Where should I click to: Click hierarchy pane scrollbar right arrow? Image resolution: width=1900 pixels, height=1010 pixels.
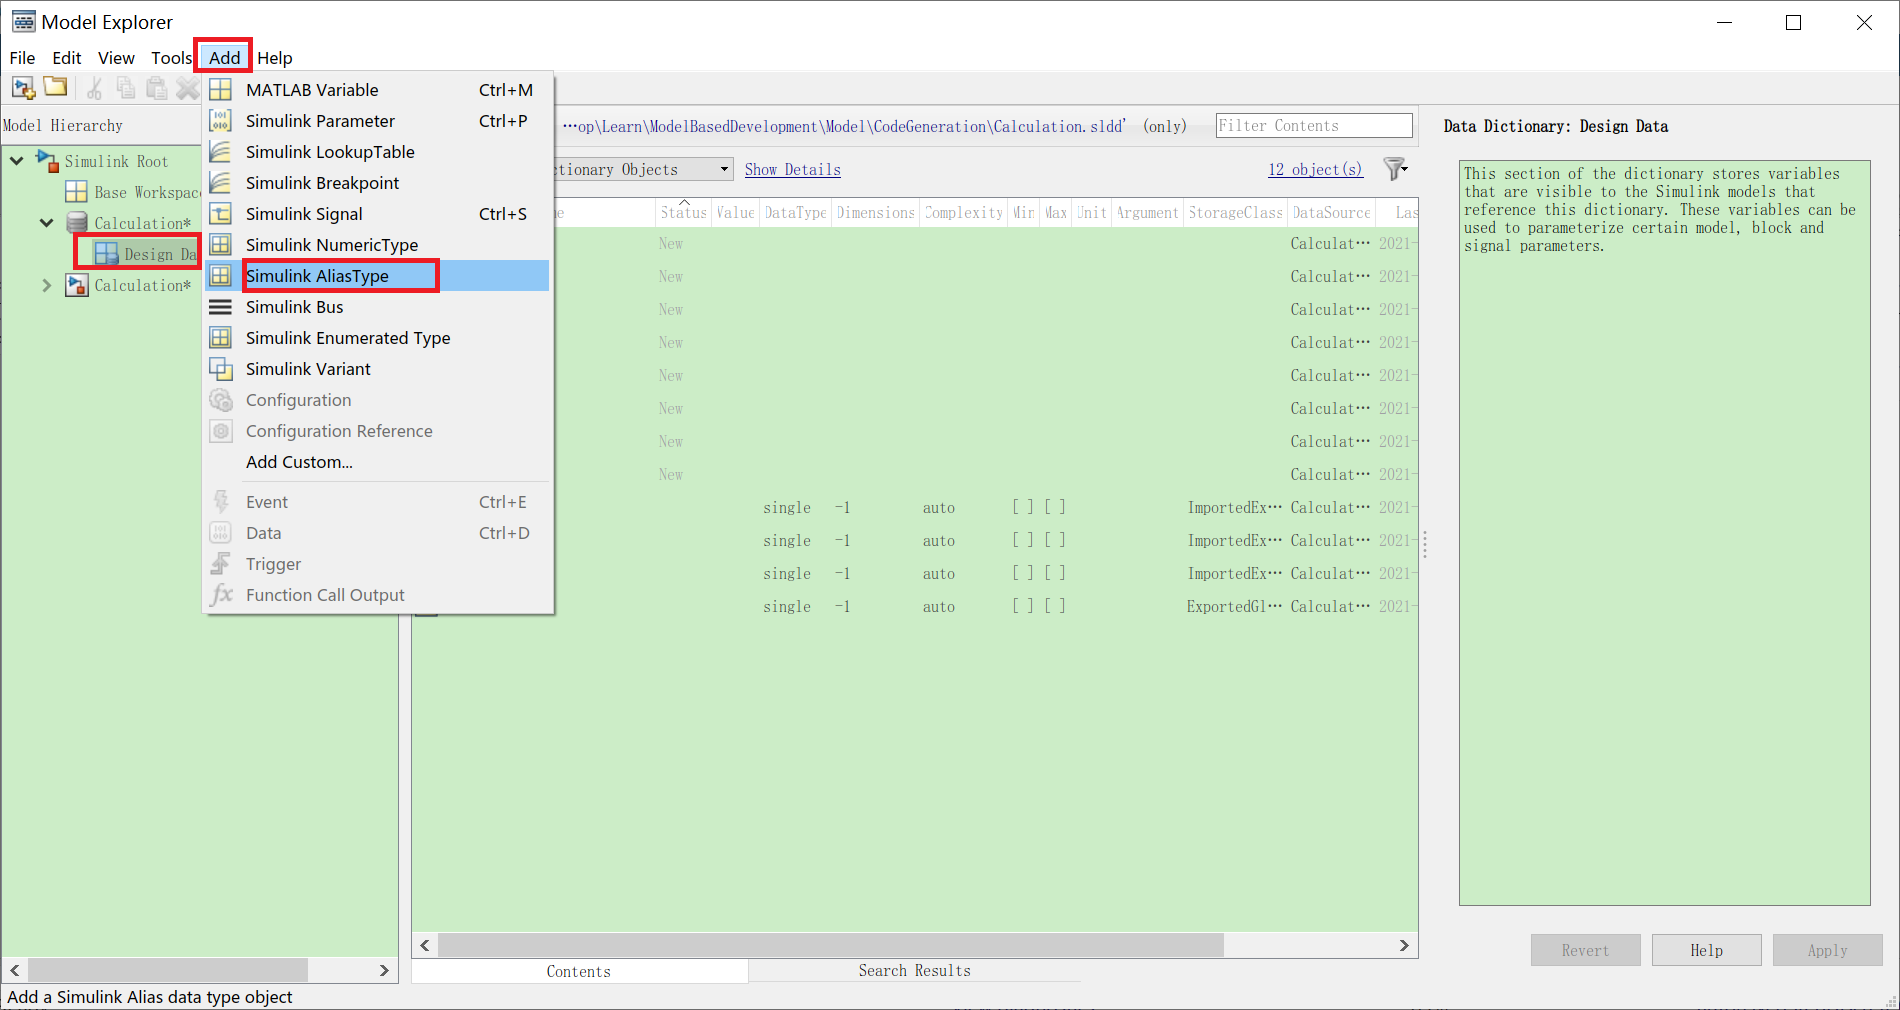point(384,970)
